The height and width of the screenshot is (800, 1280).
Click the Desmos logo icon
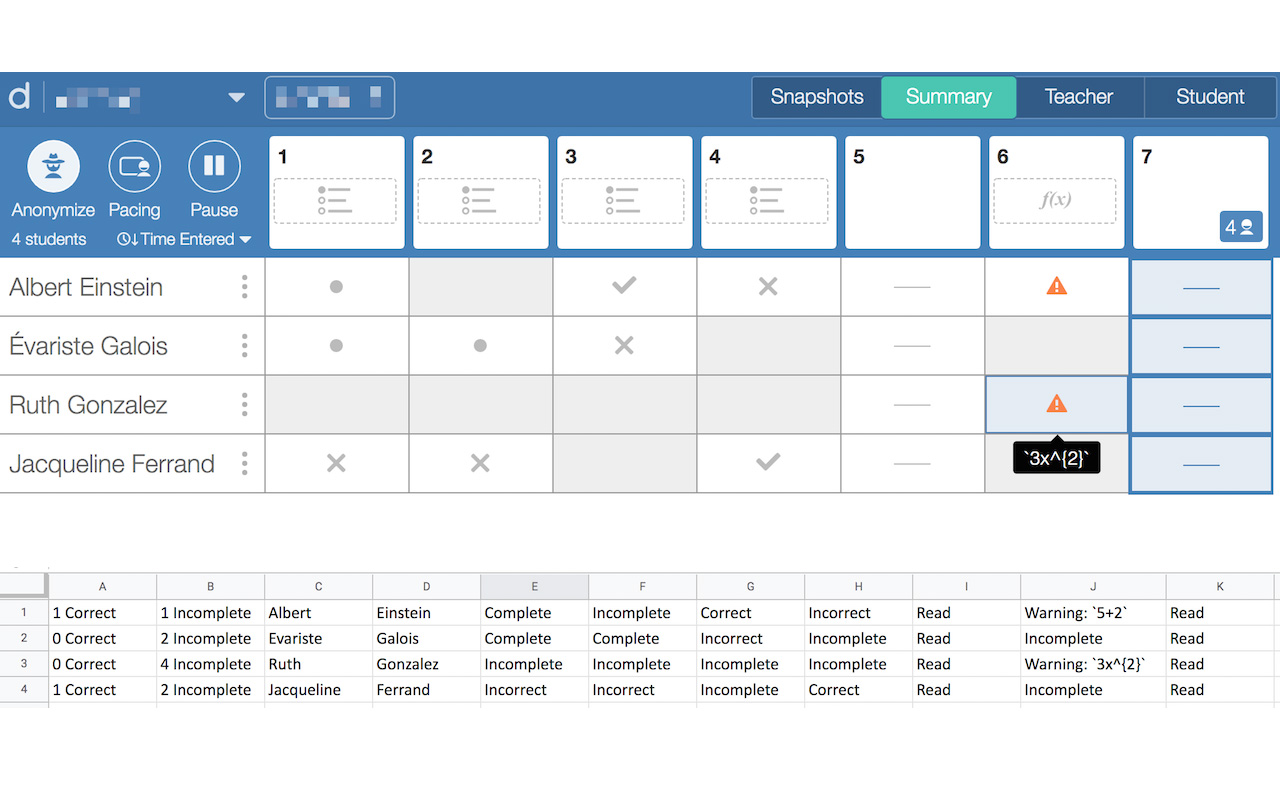pyautogui.click(x=18, y=96)
